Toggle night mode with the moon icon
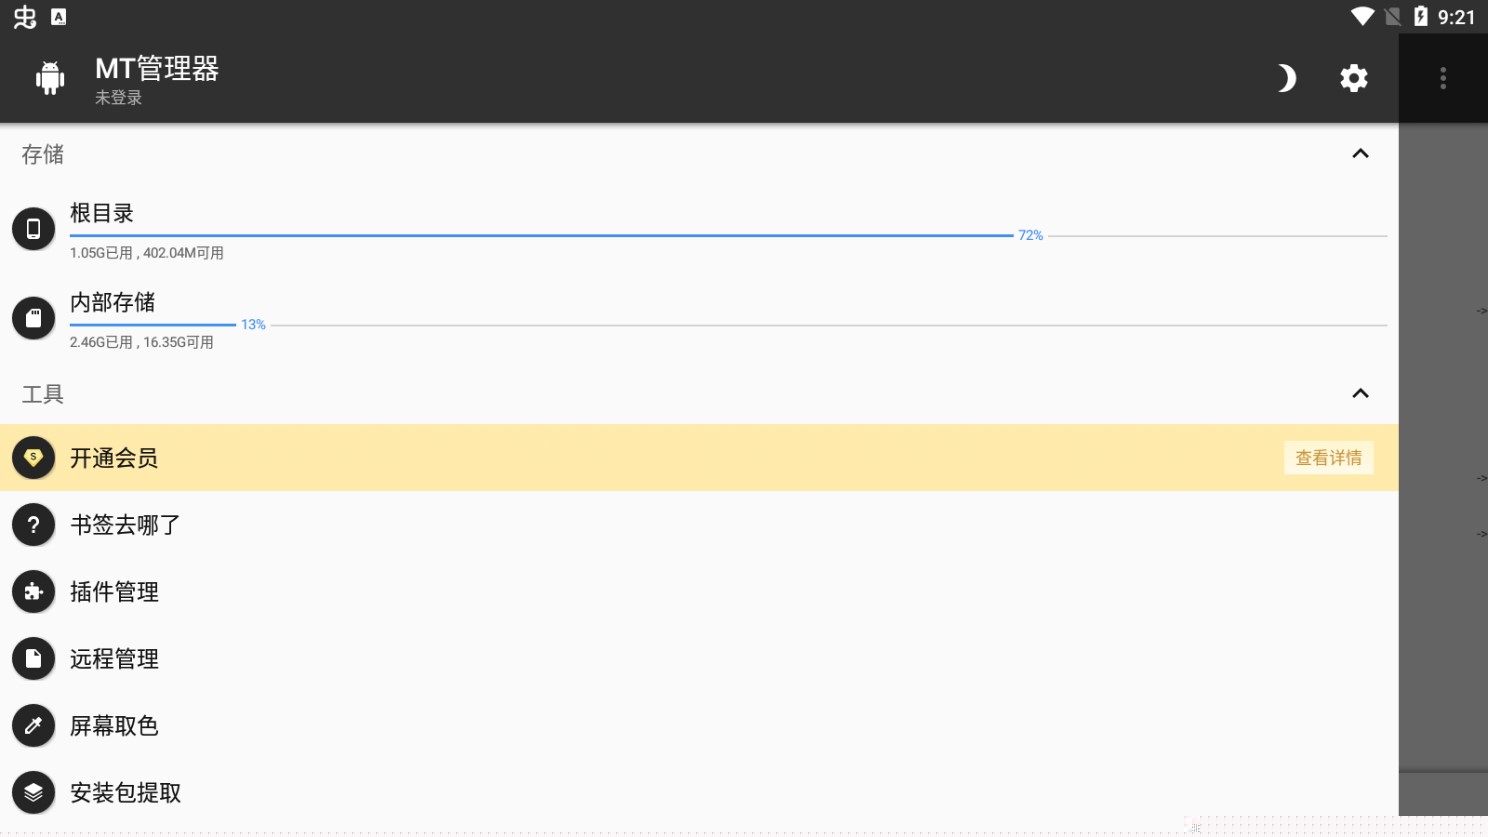 tap(1286, 78)
